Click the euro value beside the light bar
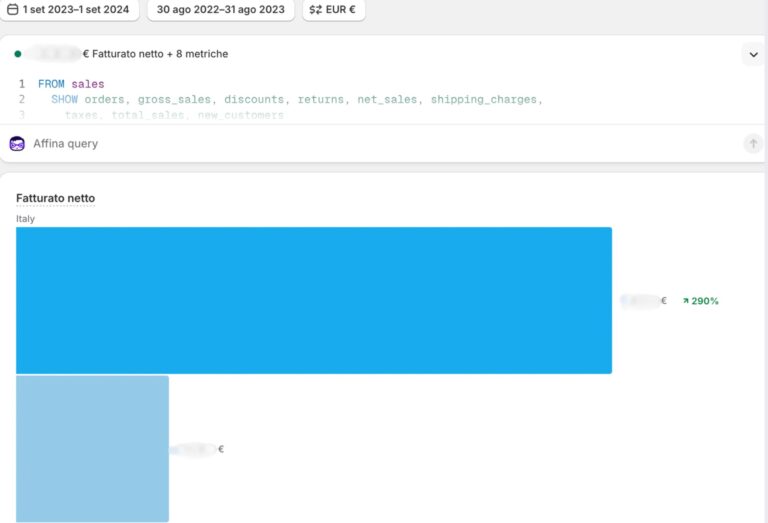768x523 pixels. click(x=197, y=450)
